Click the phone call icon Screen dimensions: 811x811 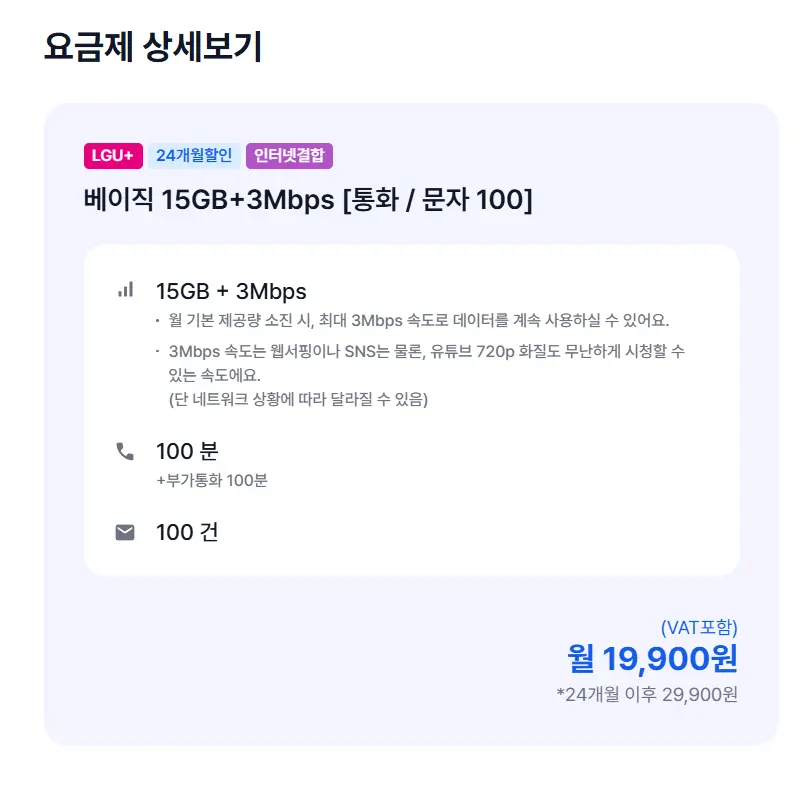[125, 451]
